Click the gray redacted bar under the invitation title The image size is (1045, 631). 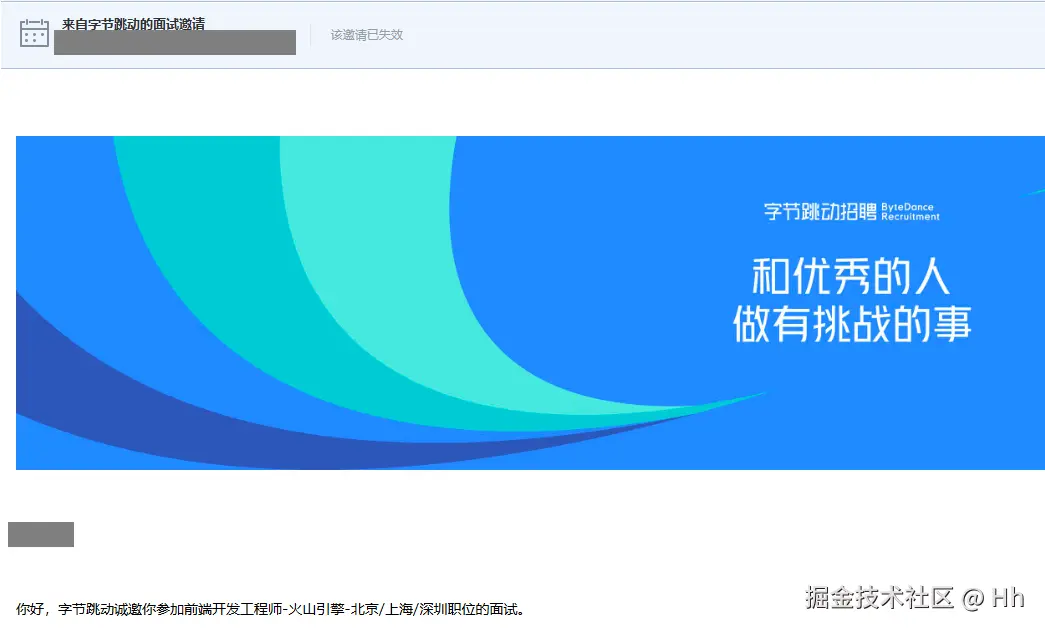175,43
